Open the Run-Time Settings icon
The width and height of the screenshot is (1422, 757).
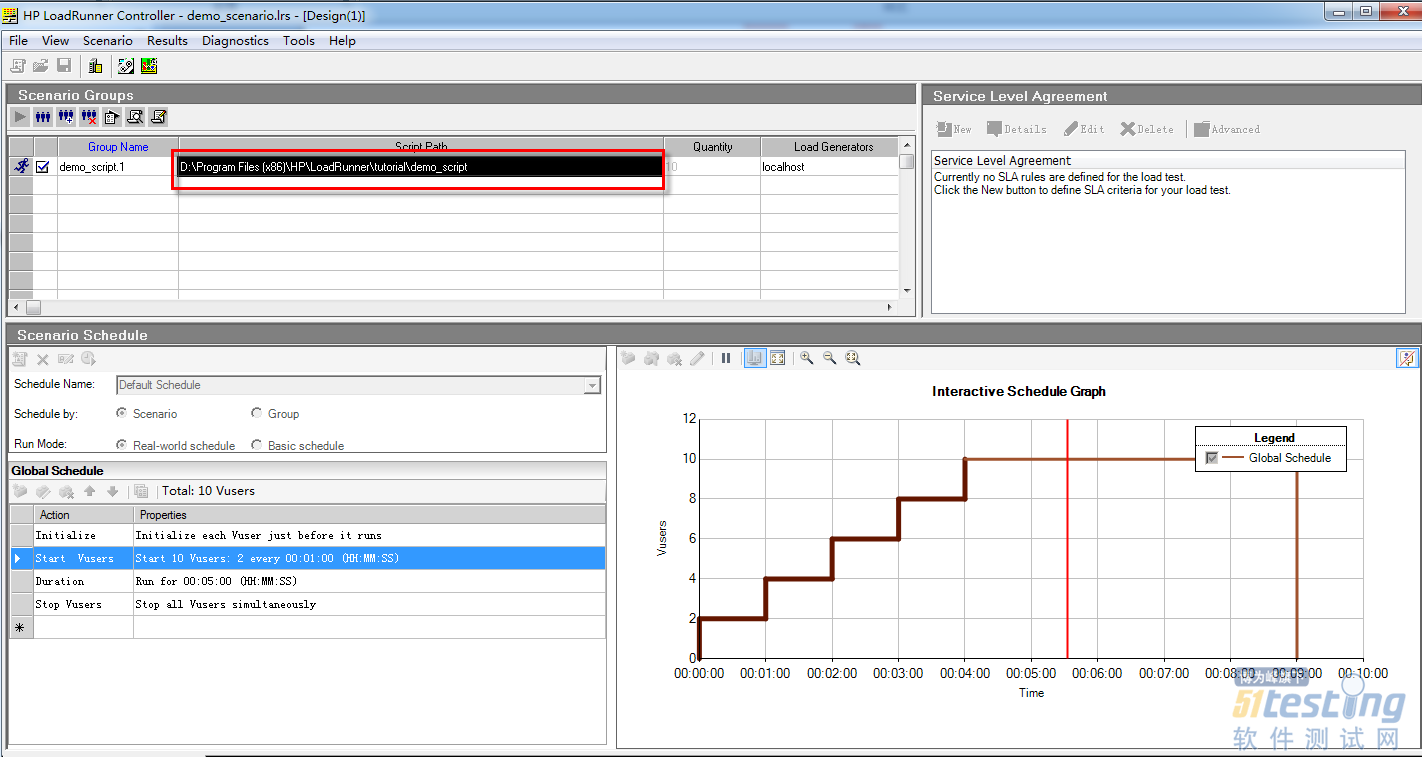point(112,117)
